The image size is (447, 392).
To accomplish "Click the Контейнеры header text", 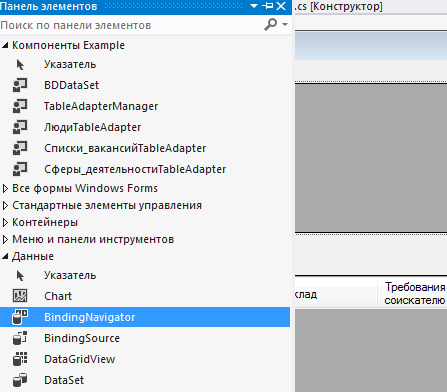I will pos(45,222).
